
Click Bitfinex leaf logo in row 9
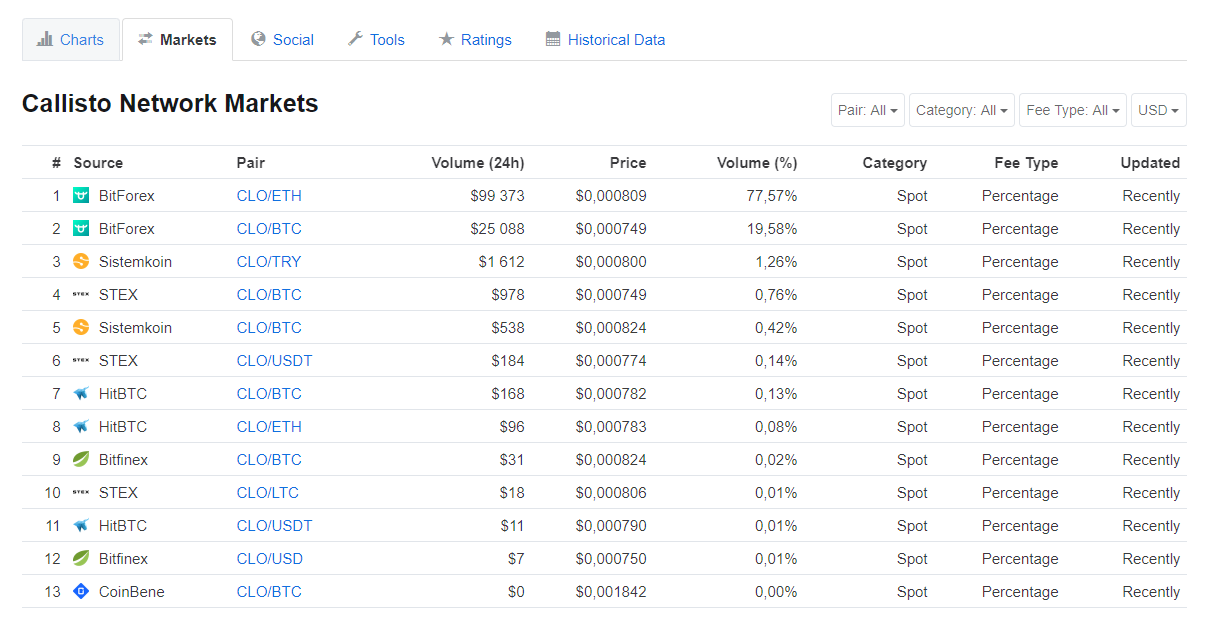pyautogui.click(x=81, y=460)
